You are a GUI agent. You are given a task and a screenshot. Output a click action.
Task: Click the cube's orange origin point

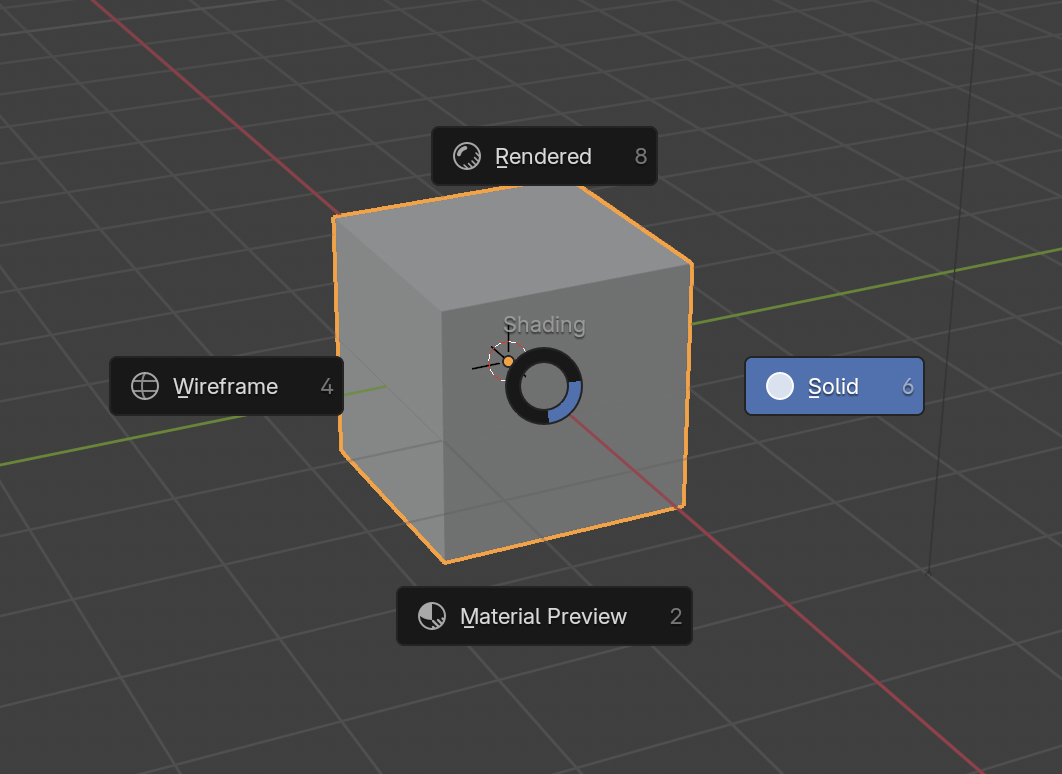[x=508, y=362]
